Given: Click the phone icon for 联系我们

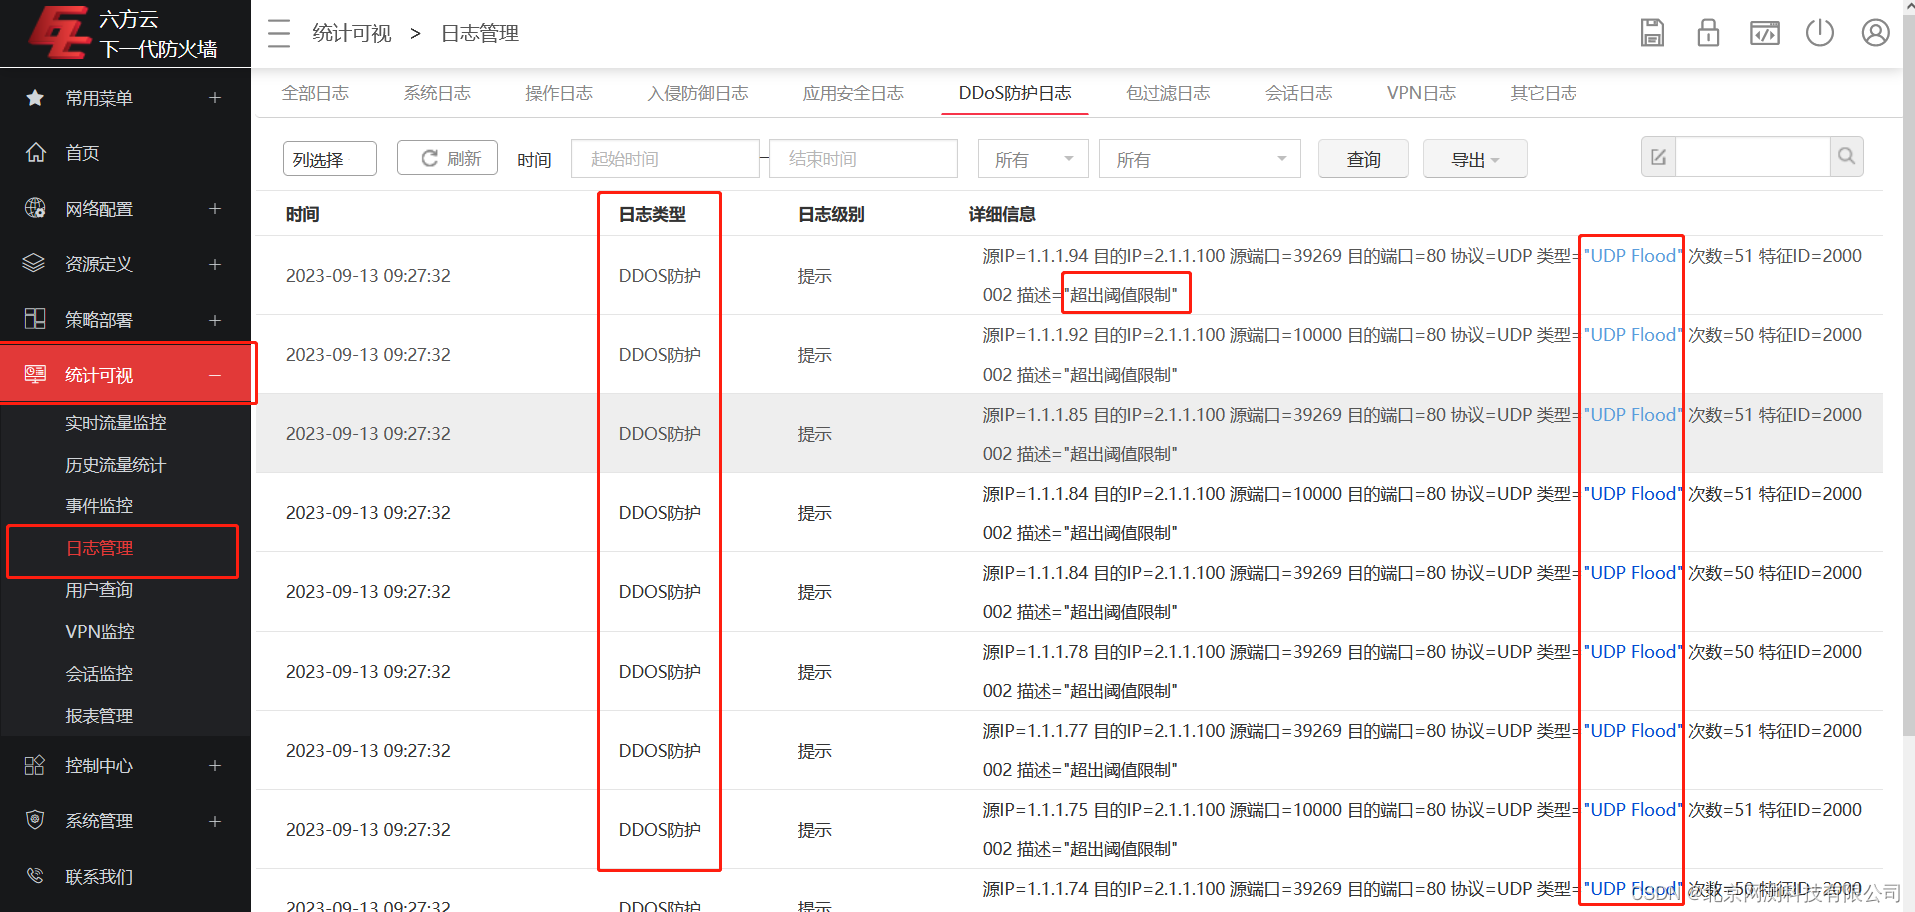Looking at the screenshot, I should coord(35,876).
